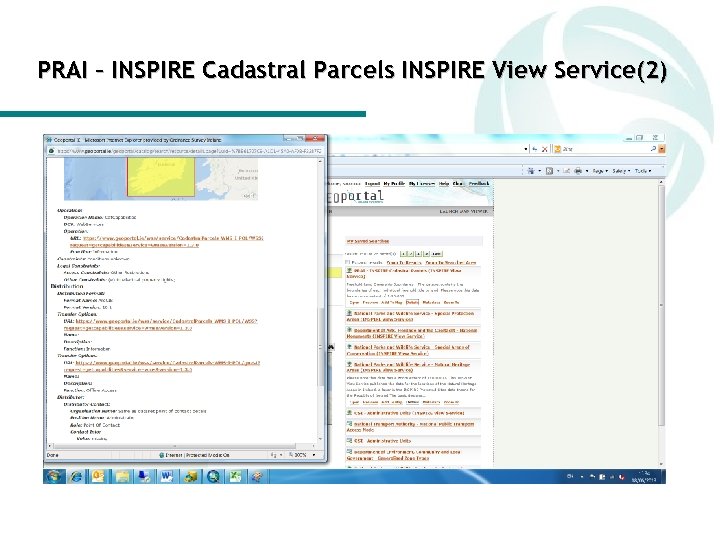Open Outlook from the taskbar
The height and width of the screenshot is (540, 720).
[x=98, y=477]
